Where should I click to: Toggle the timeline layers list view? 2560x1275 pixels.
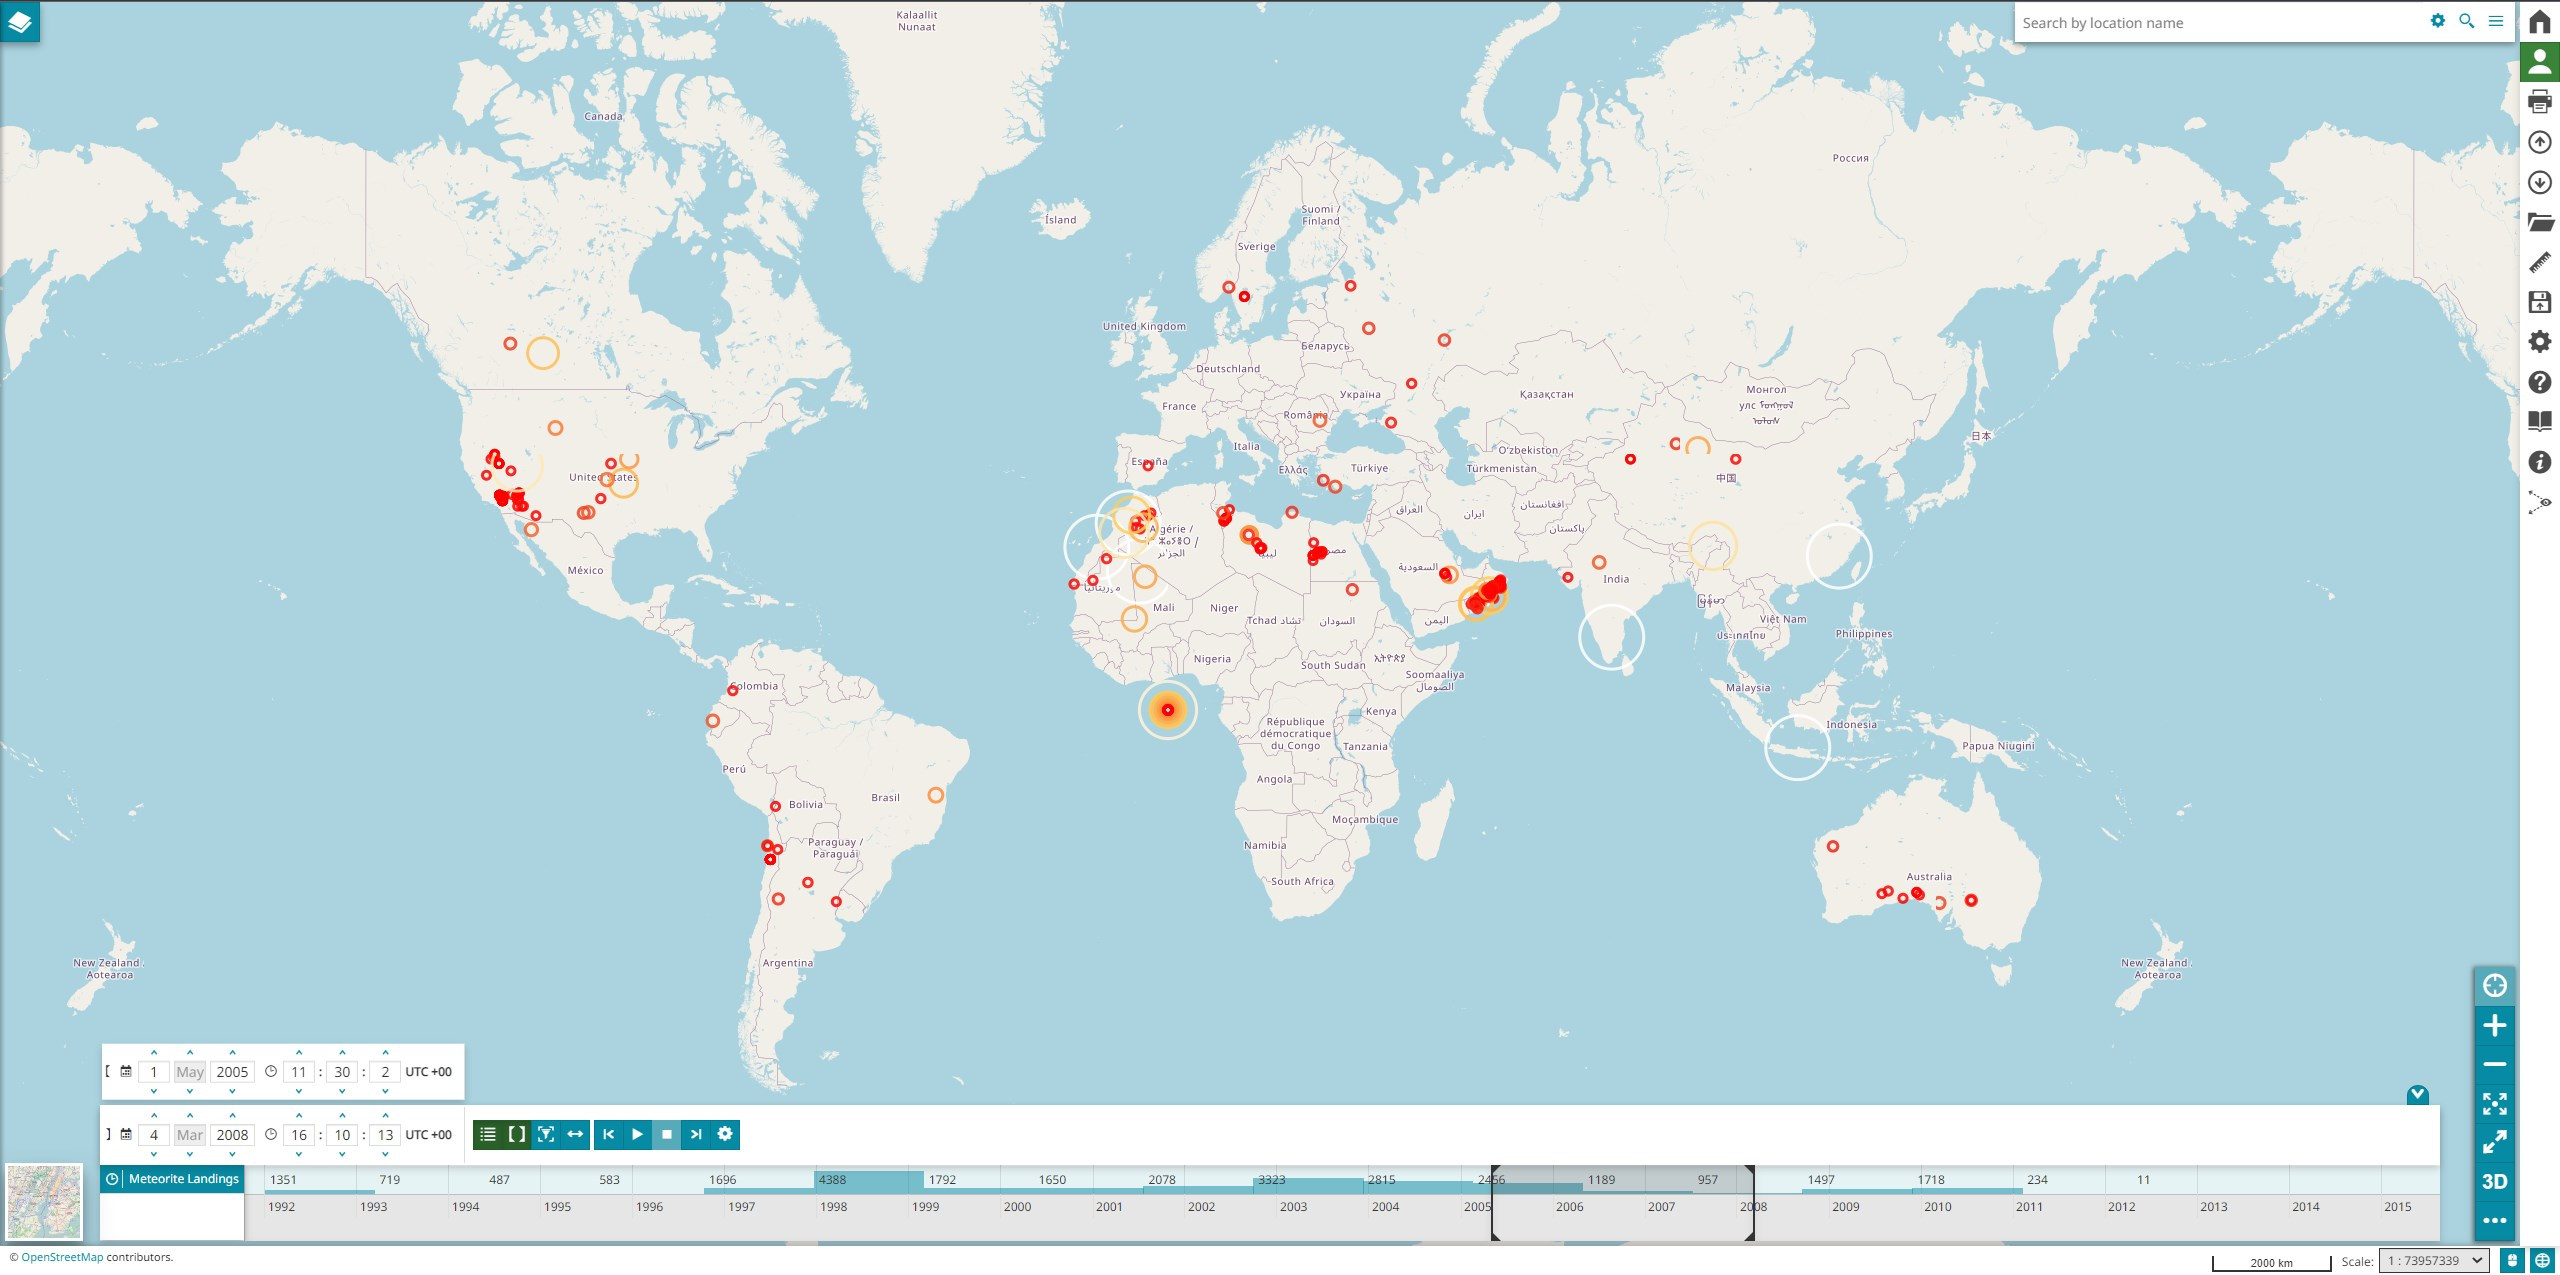(x=487, y=1134)
